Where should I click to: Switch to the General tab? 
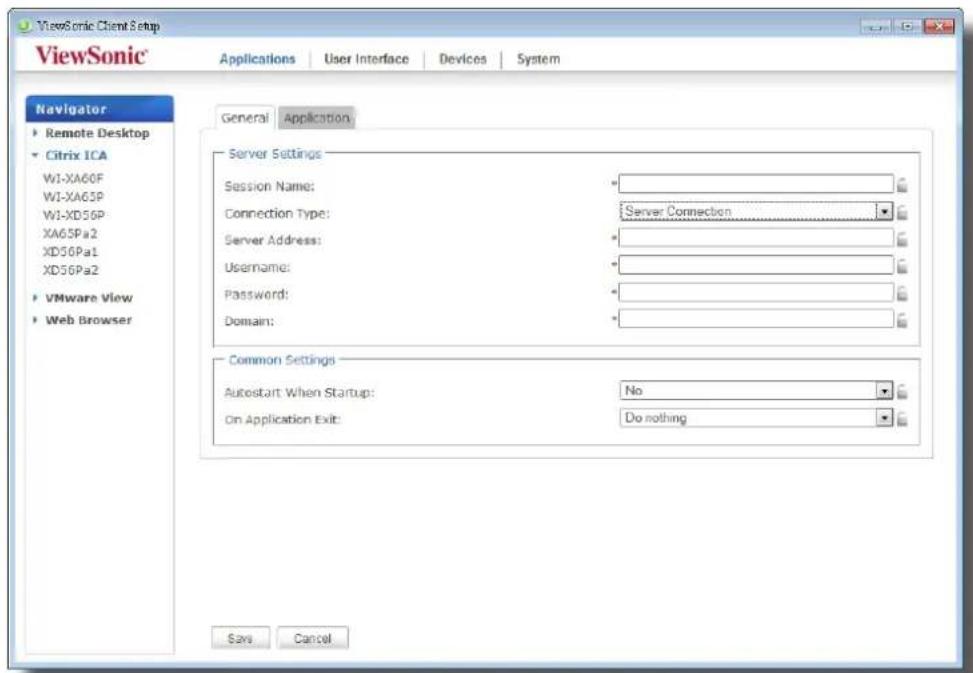click(x=244, y=118)
